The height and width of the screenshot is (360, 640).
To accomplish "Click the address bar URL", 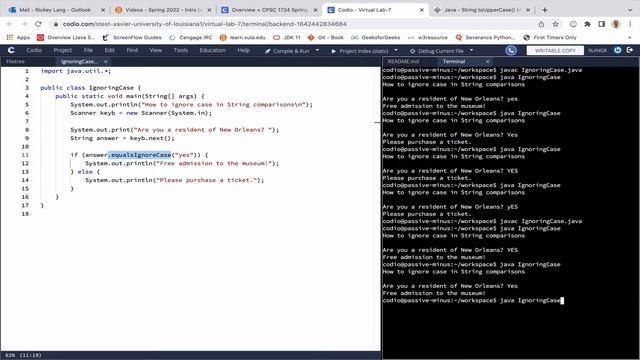I will [204, 24].
